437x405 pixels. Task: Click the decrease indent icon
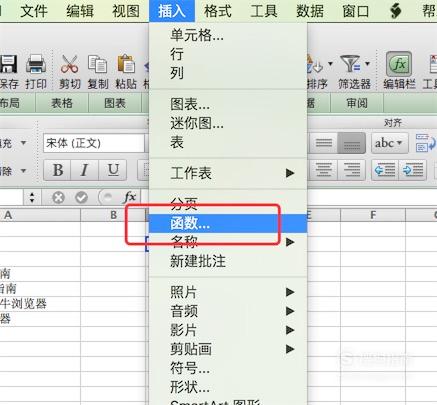[385, 170]
